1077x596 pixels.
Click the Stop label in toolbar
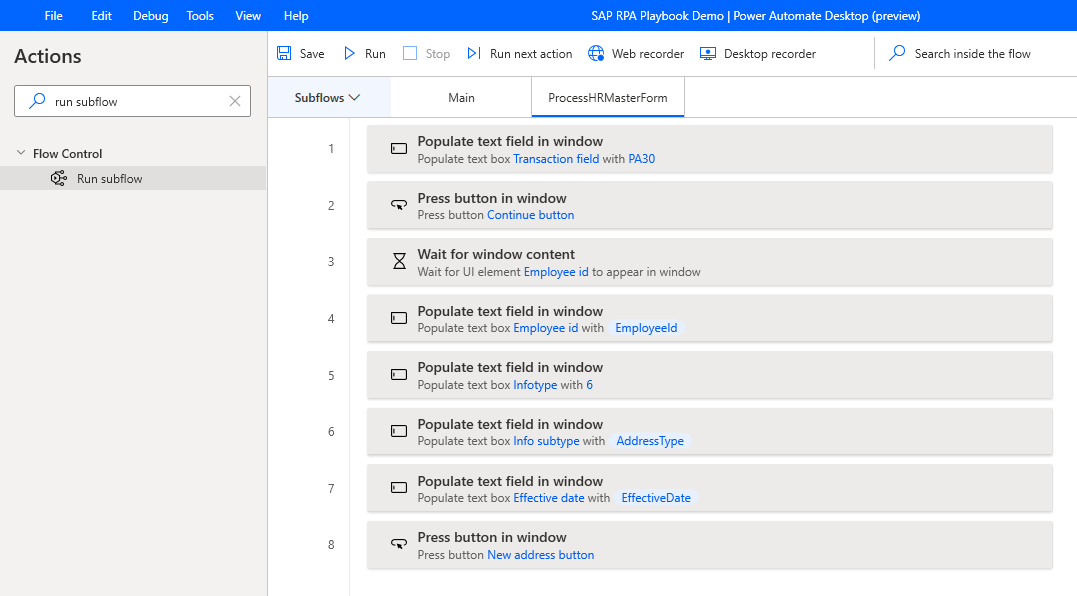[438, 54]
